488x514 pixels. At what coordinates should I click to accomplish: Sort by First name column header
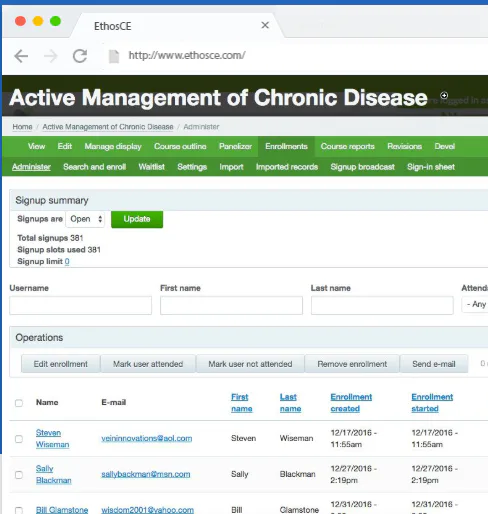[x=242, y=403]
